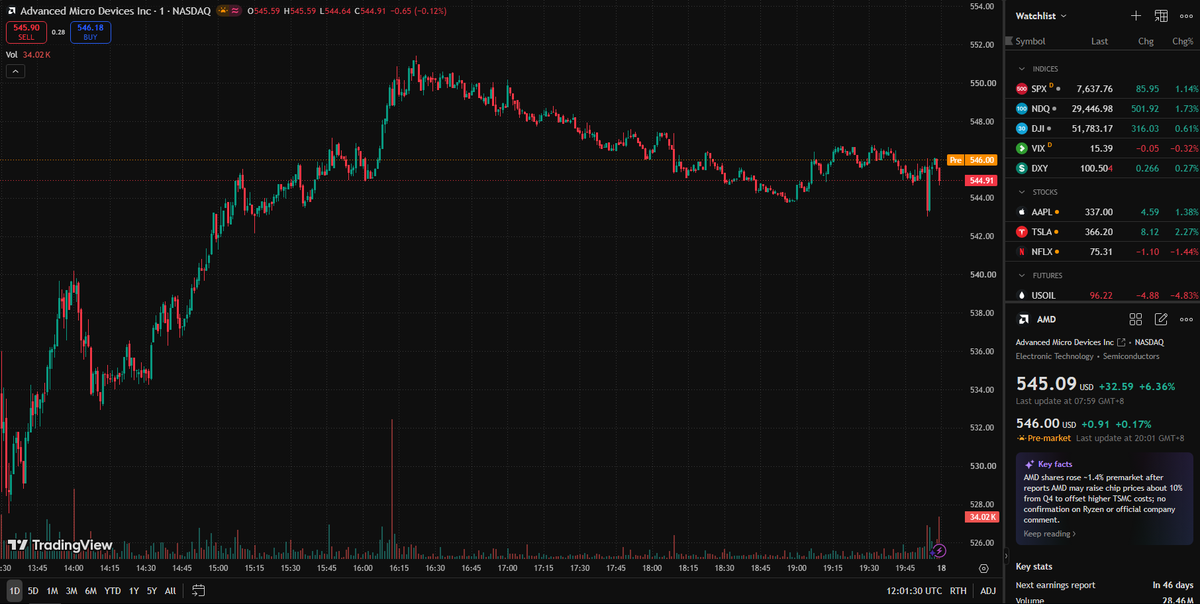Image resolution: width=1200 pixels, height=604 pixels.
Task: Click the Advanced Micro Devices Inc chart title
Action: 84,10
